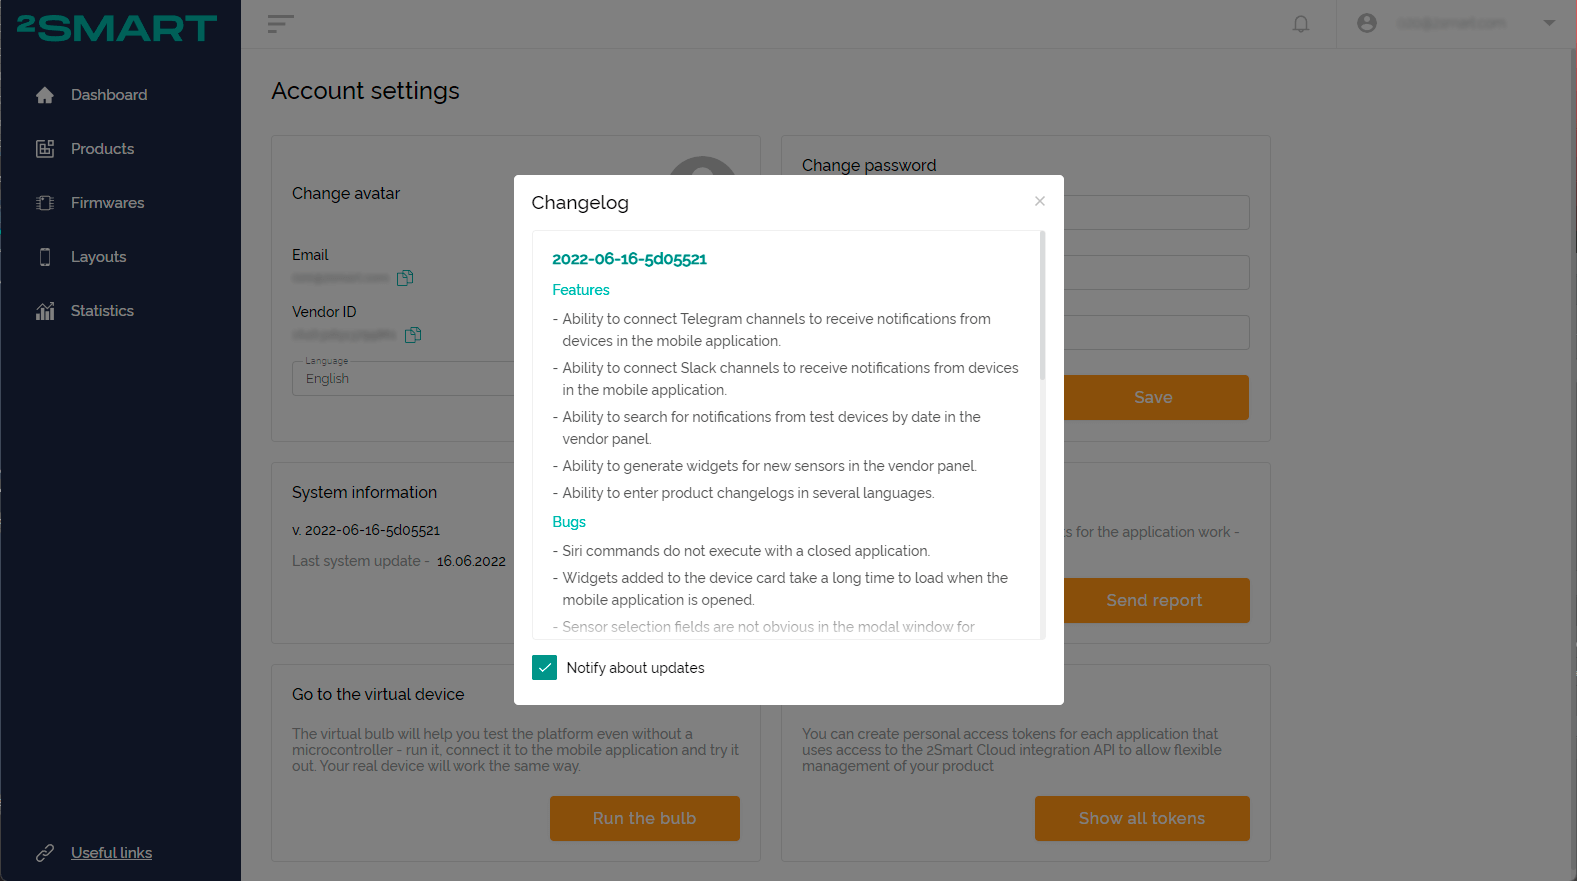The height and width of the screenshot is (881, 1577).
Task: Click the Features section heading
Action: tap(581, 290)
